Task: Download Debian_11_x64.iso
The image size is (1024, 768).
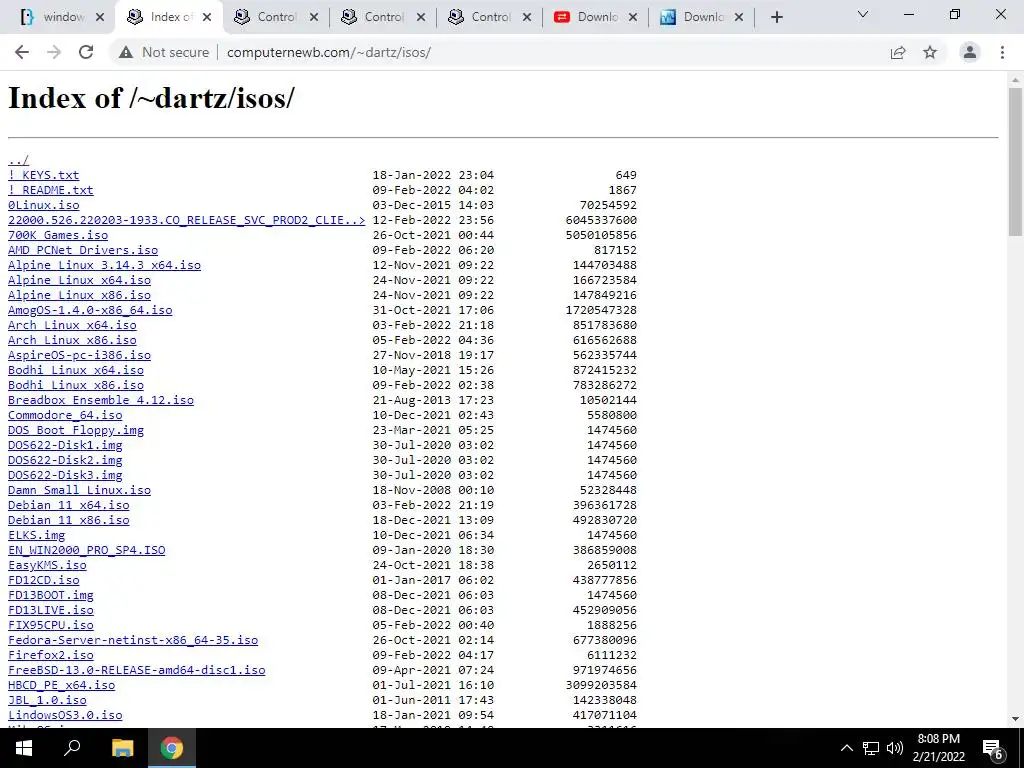Action: point(68,505)
